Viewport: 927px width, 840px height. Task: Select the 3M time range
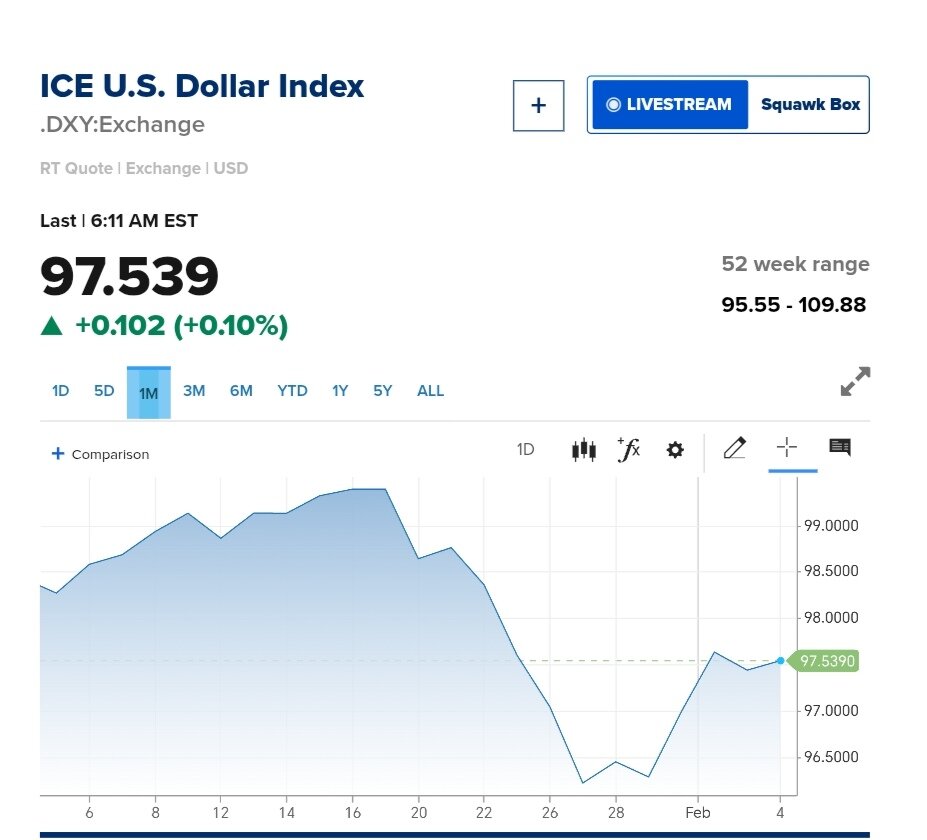point(194,391)
